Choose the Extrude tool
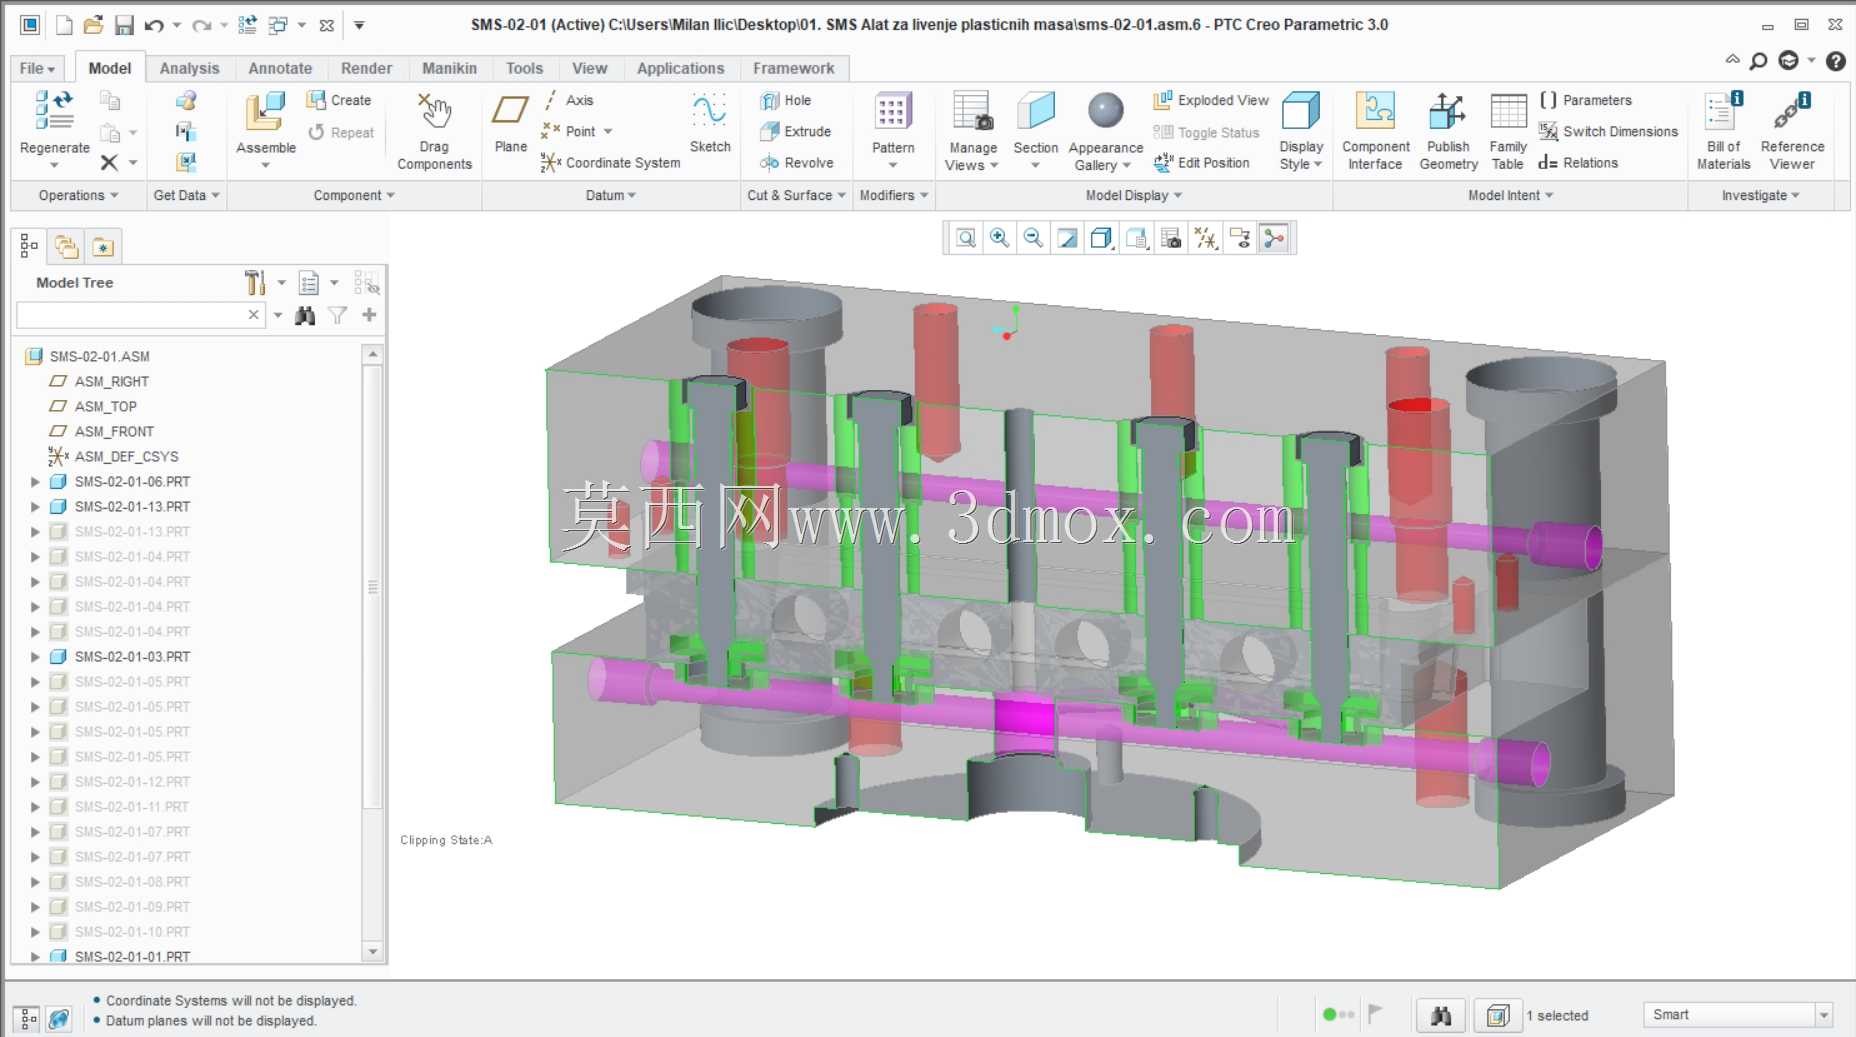Image resolution: width=1856 pixels, height=1037 pixels. (x=795, y=131)
